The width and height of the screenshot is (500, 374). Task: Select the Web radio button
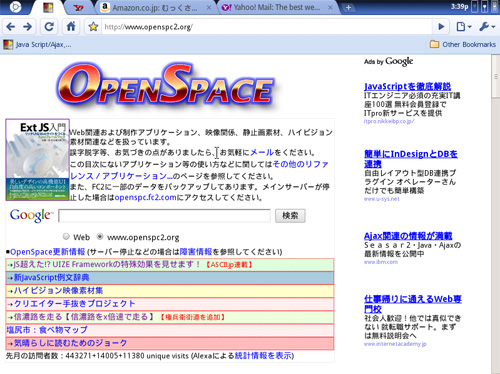pos(66,236)
